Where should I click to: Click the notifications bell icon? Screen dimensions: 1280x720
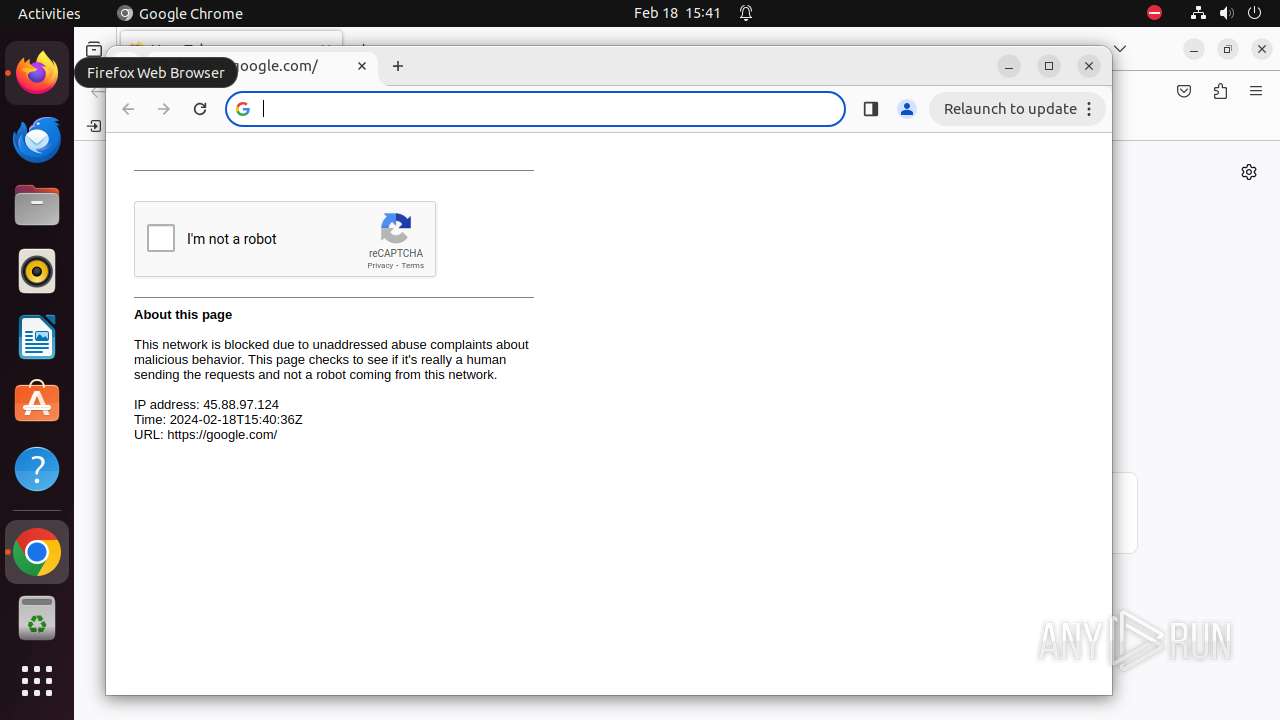click(746, 13)
